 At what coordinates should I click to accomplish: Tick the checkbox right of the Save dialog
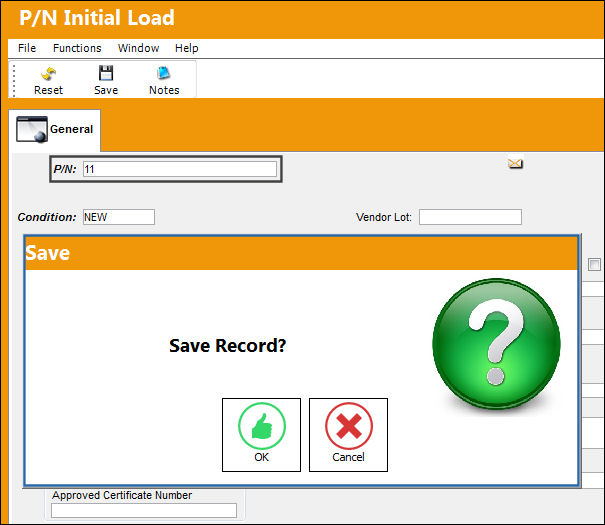pyautogui.click(x=594, y=265)
